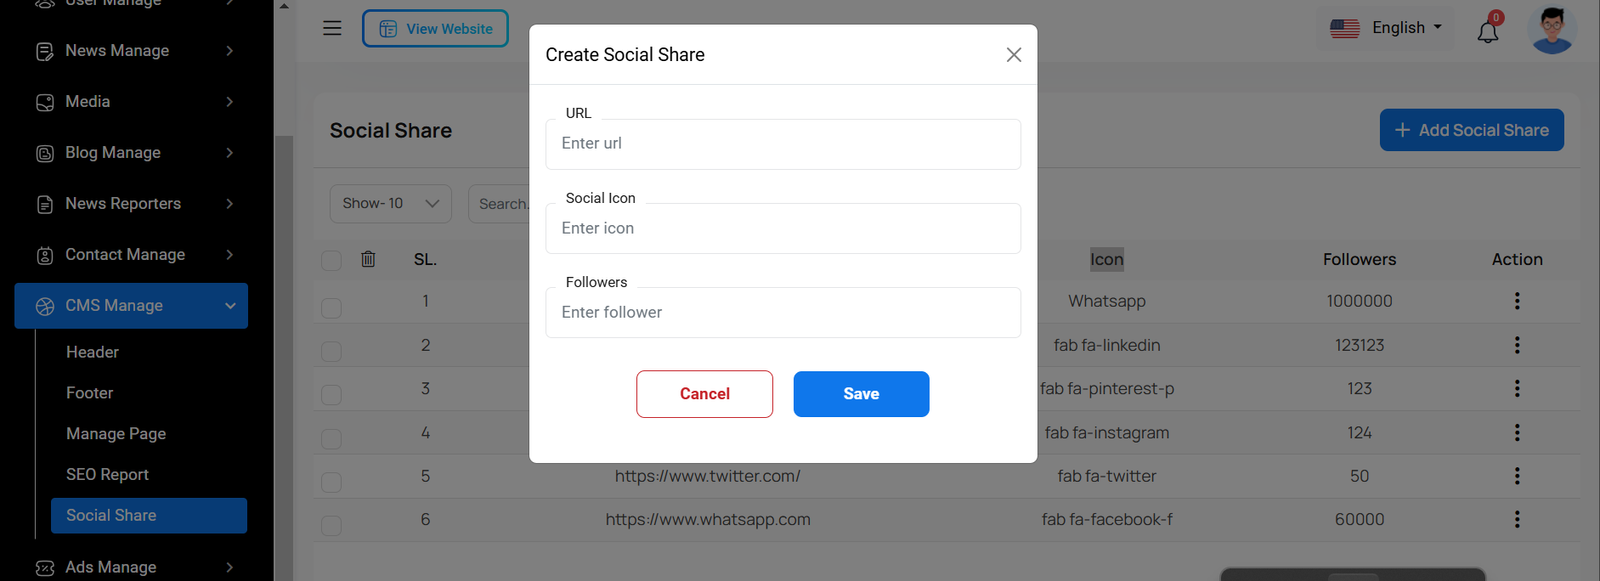The image size is (1600, 581).
Task: Click the Enter url input field
Action: click(x=783, y=144)
